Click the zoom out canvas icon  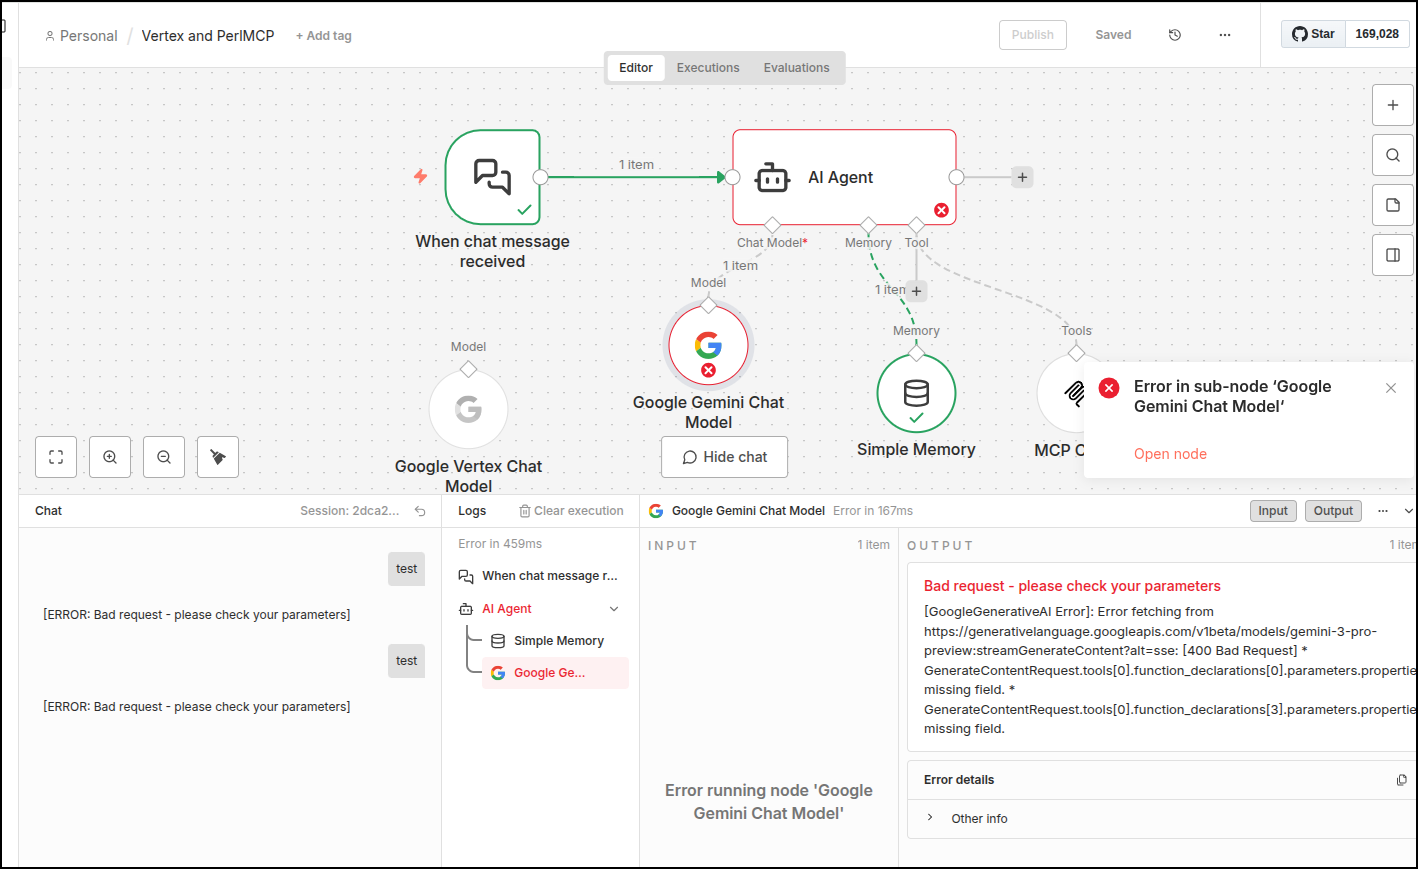pos(164,457)
